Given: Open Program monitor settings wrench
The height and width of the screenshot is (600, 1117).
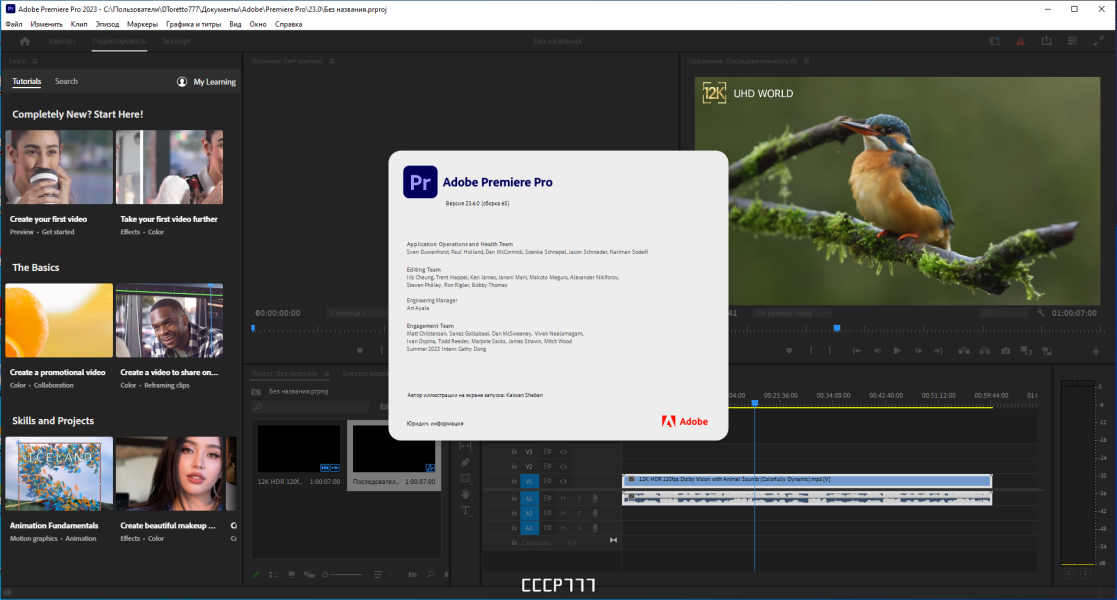Looking at the screenshot, I should (x=1041, y=313).
